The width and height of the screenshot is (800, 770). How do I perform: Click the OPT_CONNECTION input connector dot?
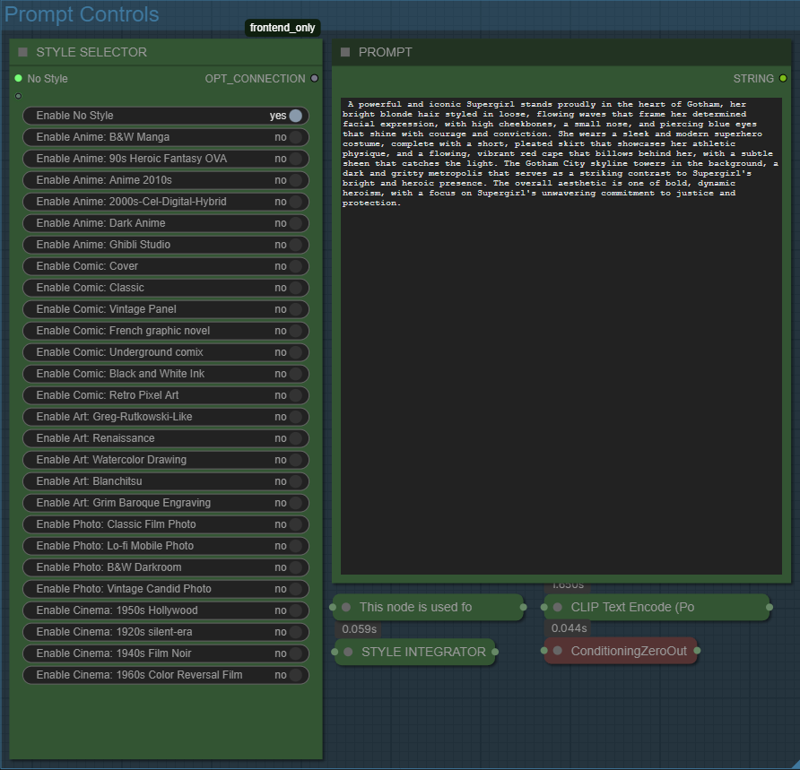tap(315, 78)
